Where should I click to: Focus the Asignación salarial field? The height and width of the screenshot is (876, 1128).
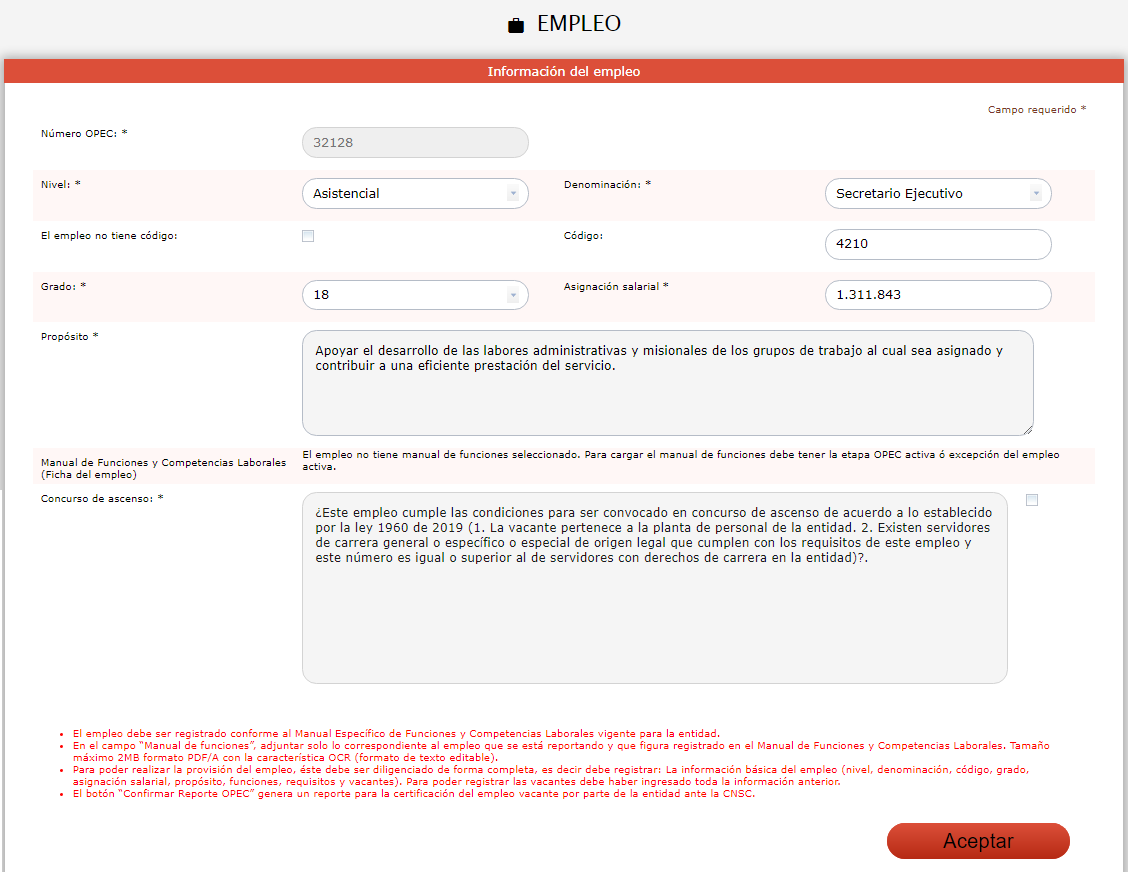pyautogui.click(x=937, y=296)
